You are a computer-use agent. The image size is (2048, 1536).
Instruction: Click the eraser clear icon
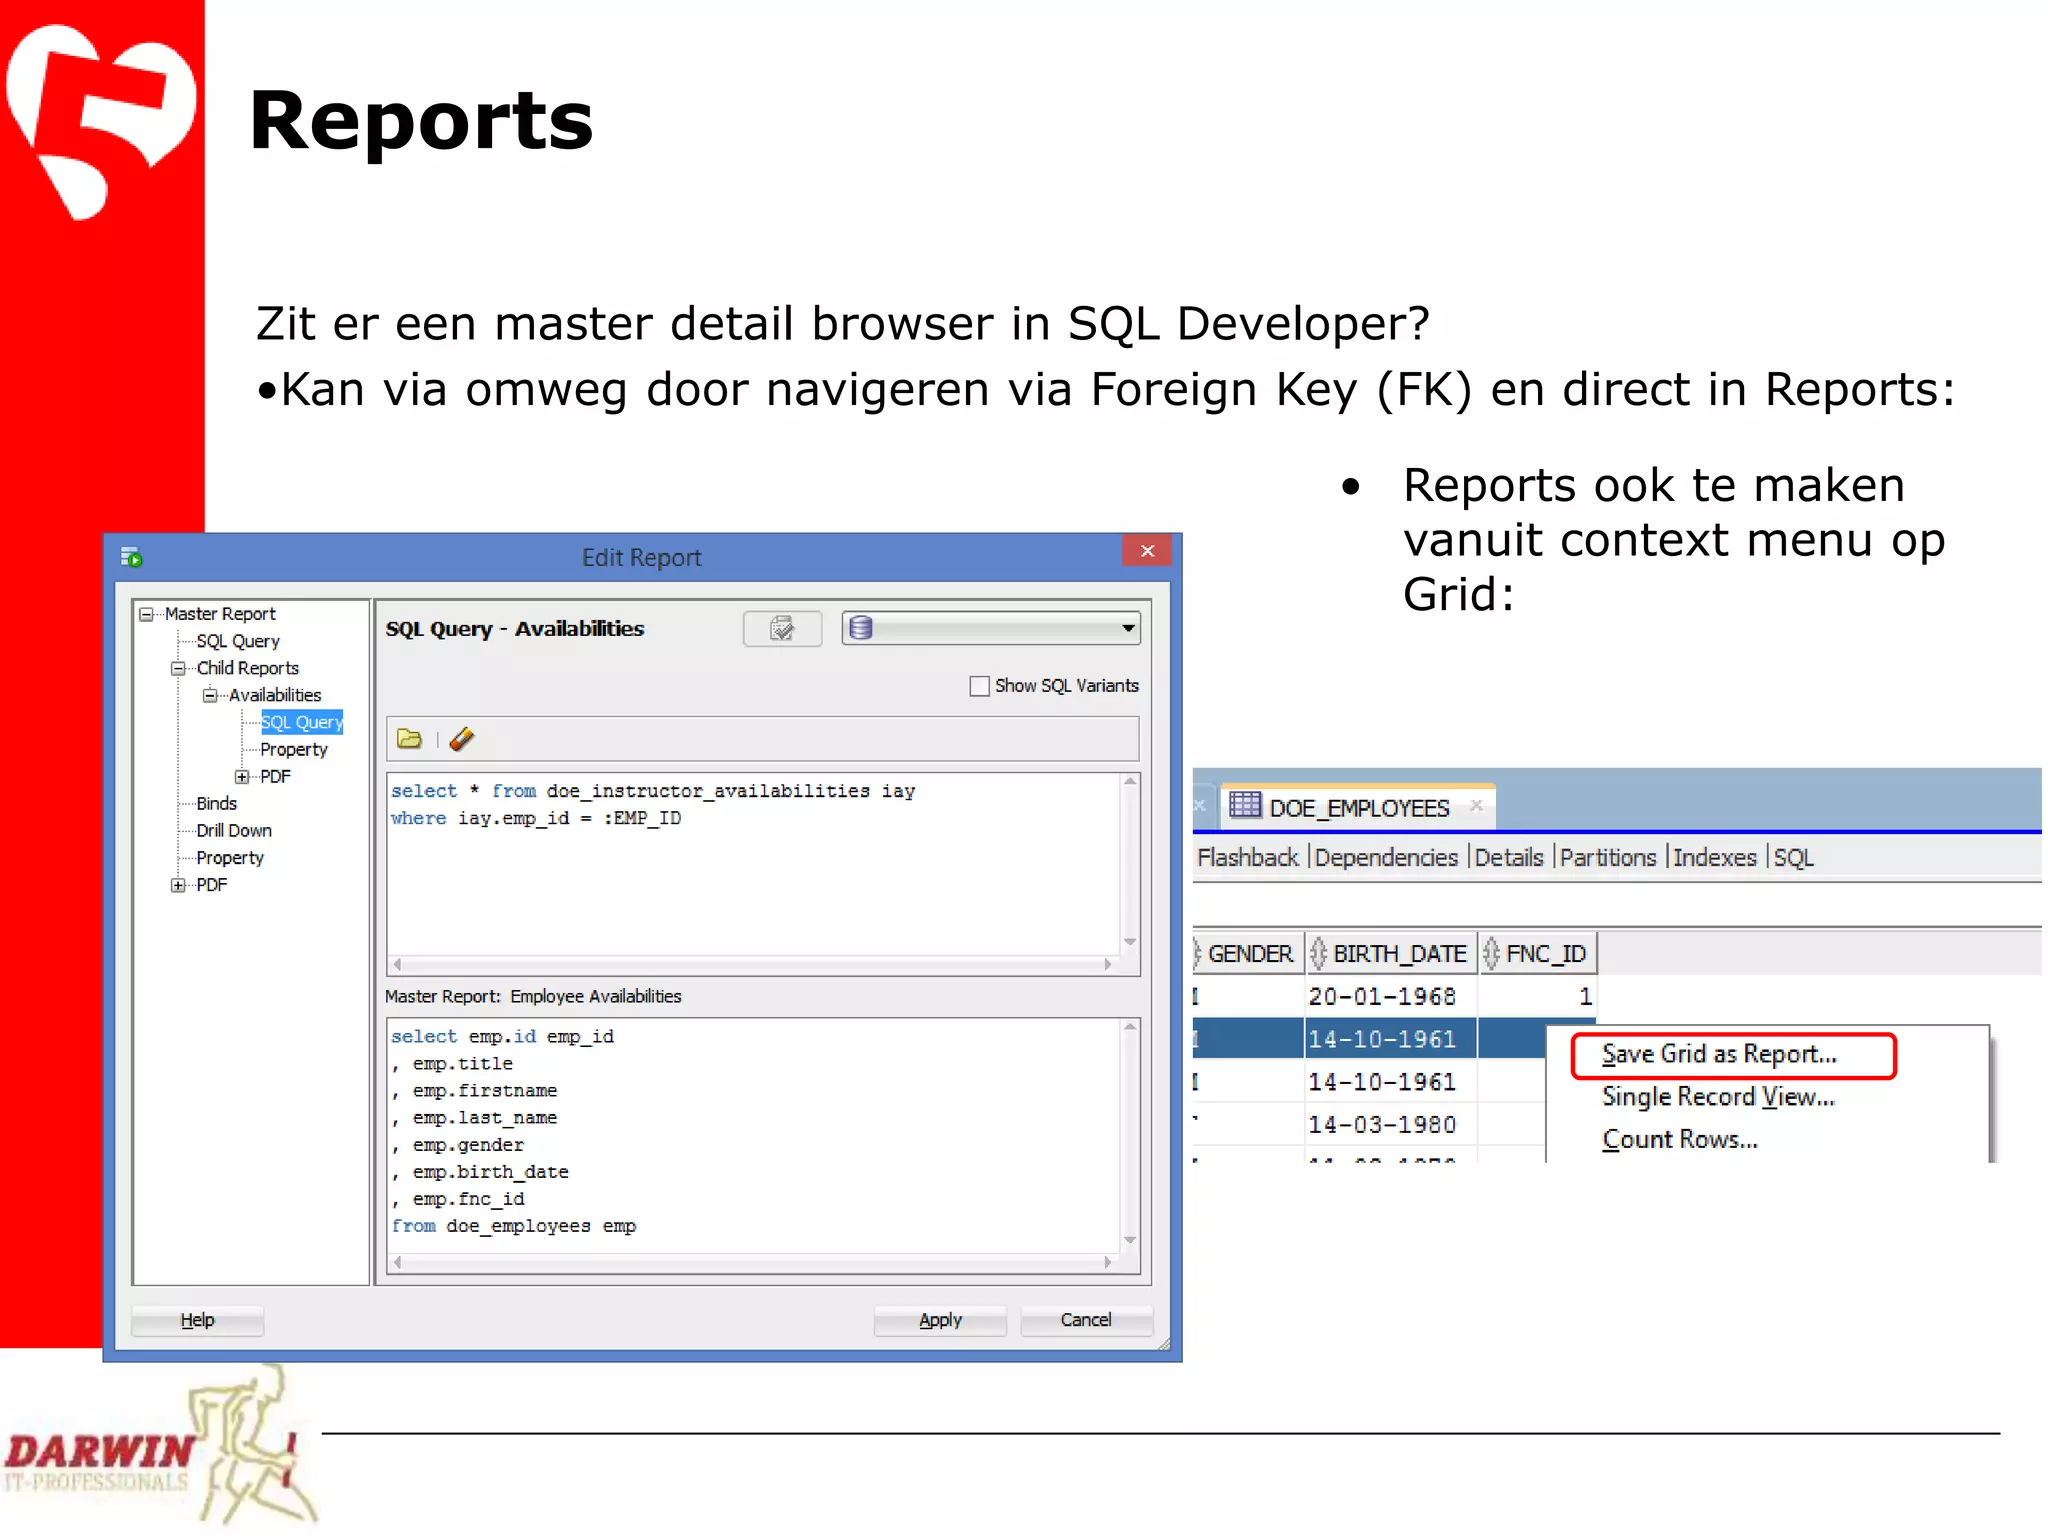pyautogui.click(x=462, y=739)
